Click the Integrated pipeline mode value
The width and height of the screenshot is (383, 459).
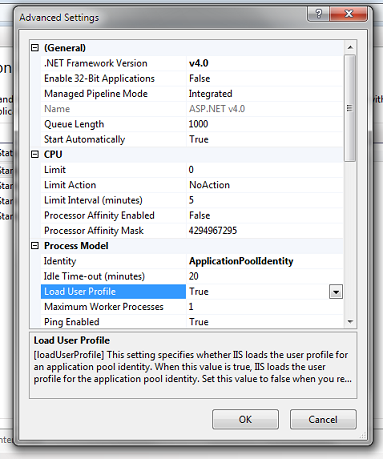pos(211,94)
